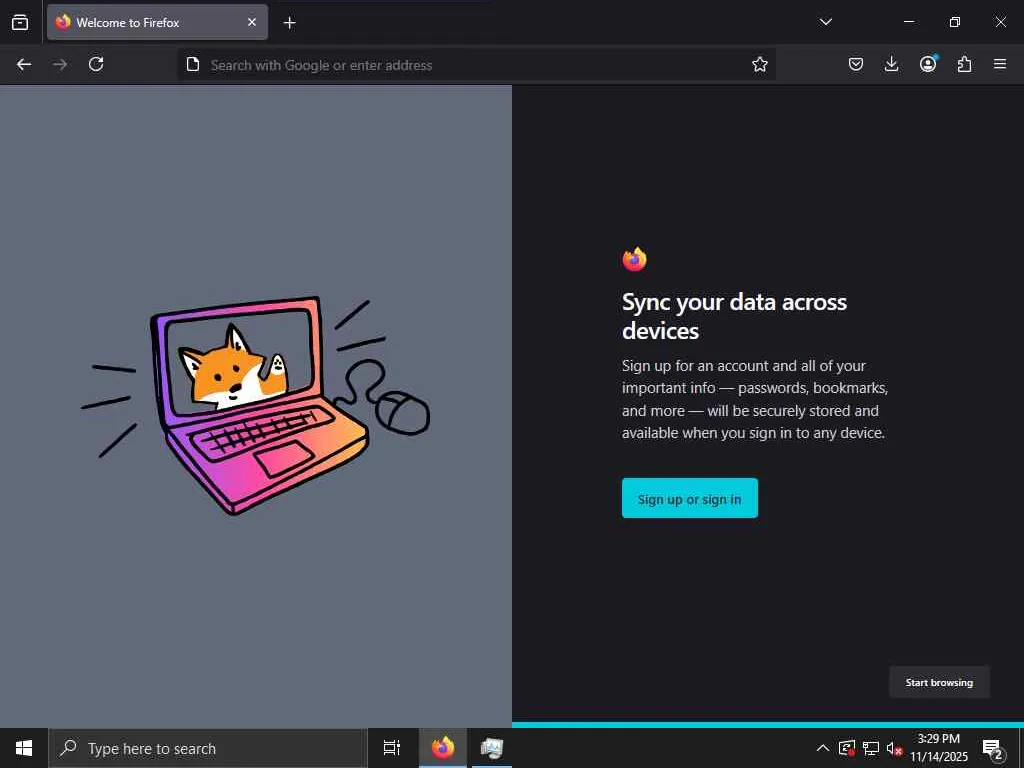This screenshot has width=1024, height=768.
Task: Open the notification center icon
Action: click(x=993, y=749)
